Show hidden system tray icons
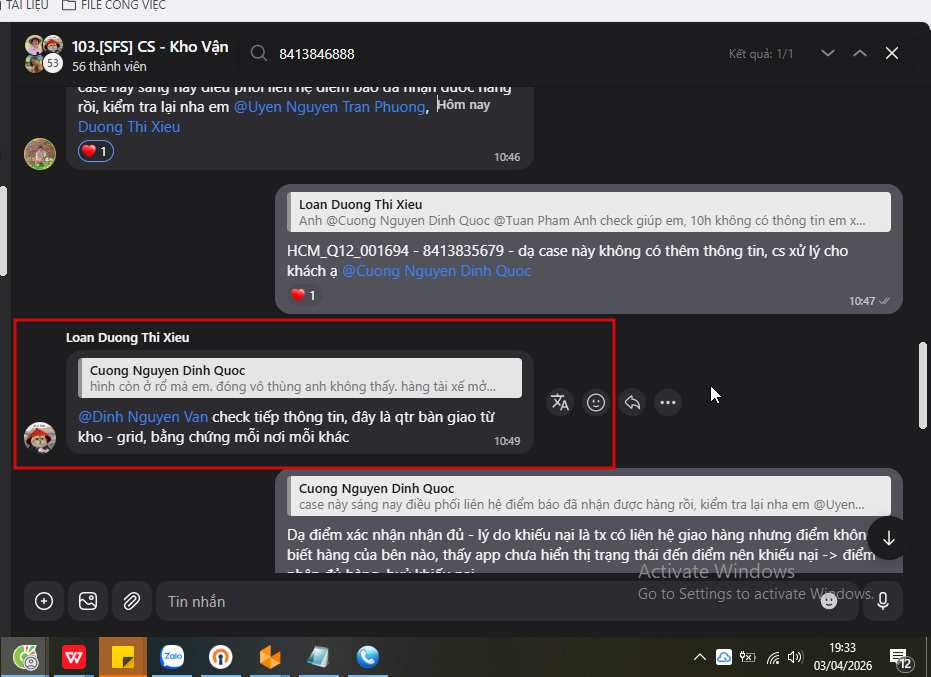 700,657
